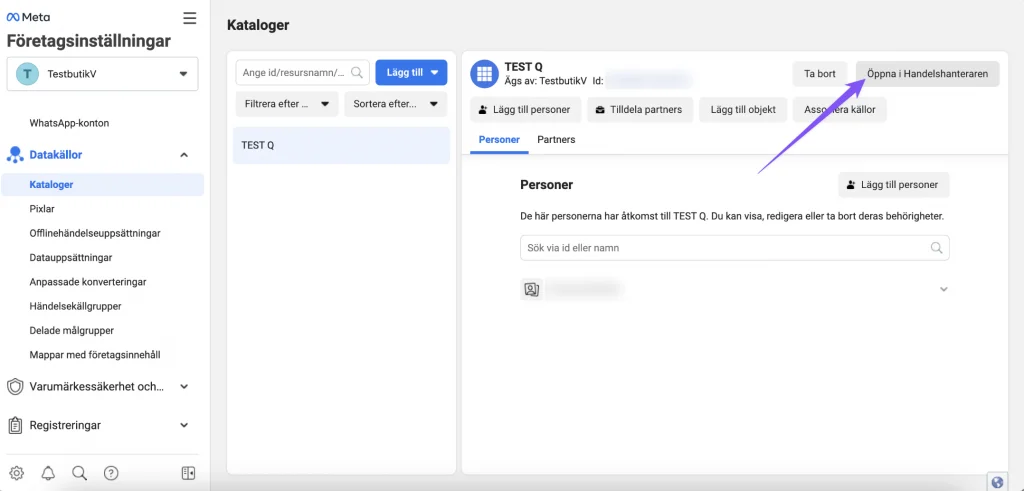Open the hamburger menu icon
Viewport: 1024px width, 491px height.
click(x=189, y=18)
